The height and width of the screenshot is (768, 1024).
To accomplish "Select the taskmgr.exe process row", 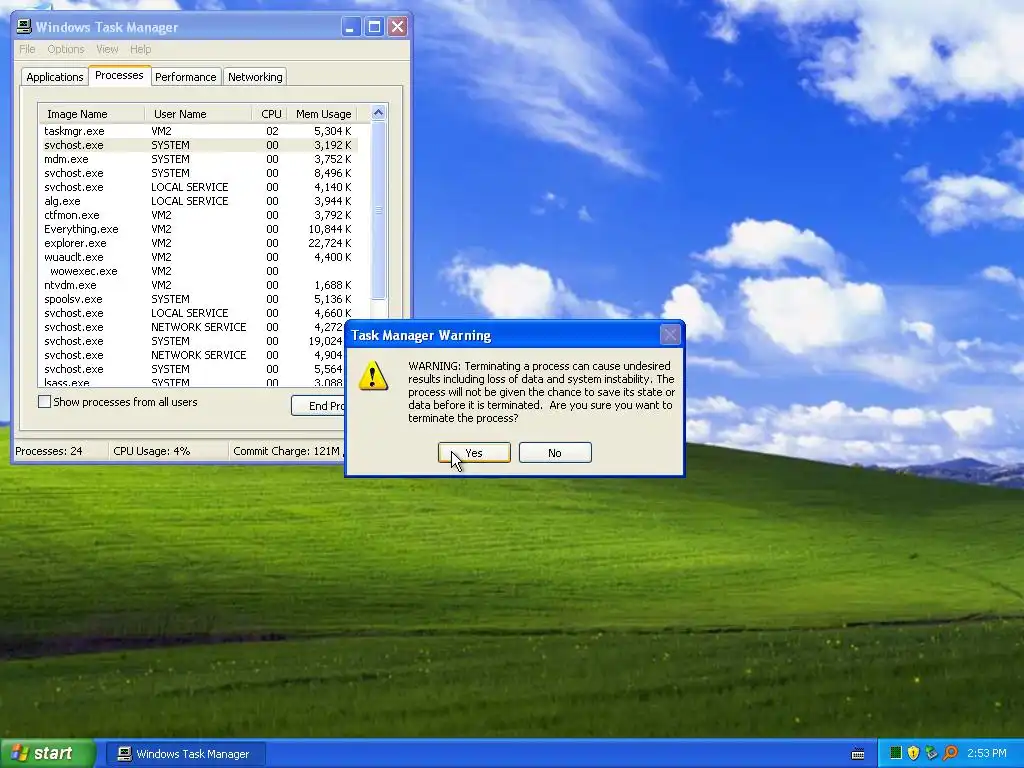I will (198, 131).
